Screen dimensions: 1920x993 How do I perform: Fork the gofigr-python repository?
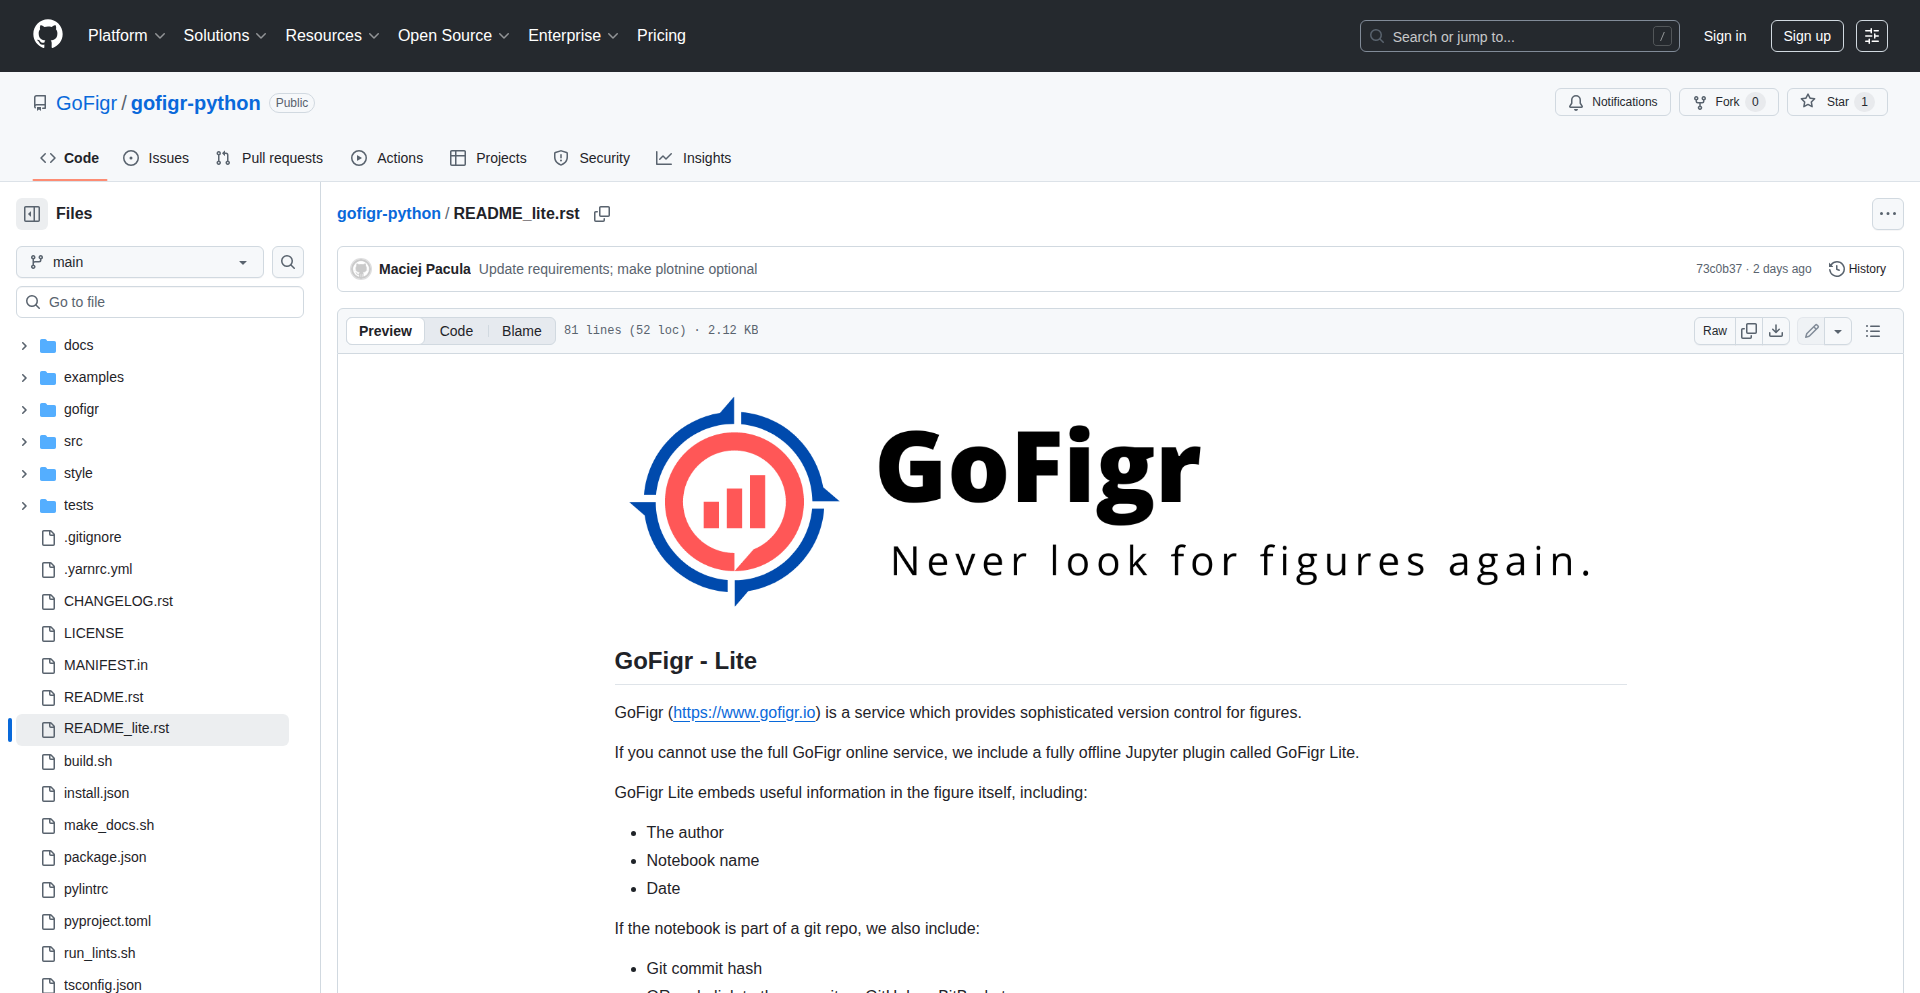coord(1728,102)
